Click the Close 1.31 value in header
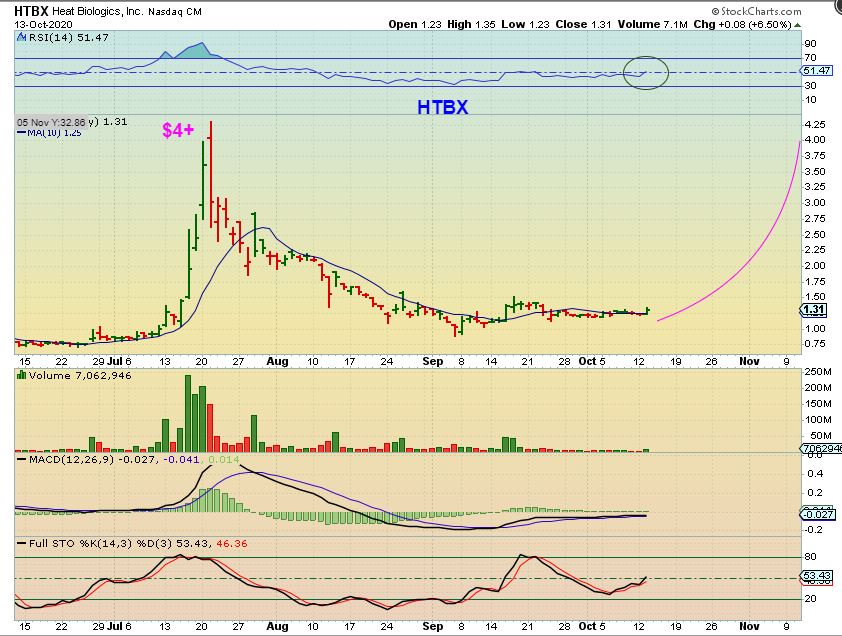The image size is (842, 636). point(583,24)
